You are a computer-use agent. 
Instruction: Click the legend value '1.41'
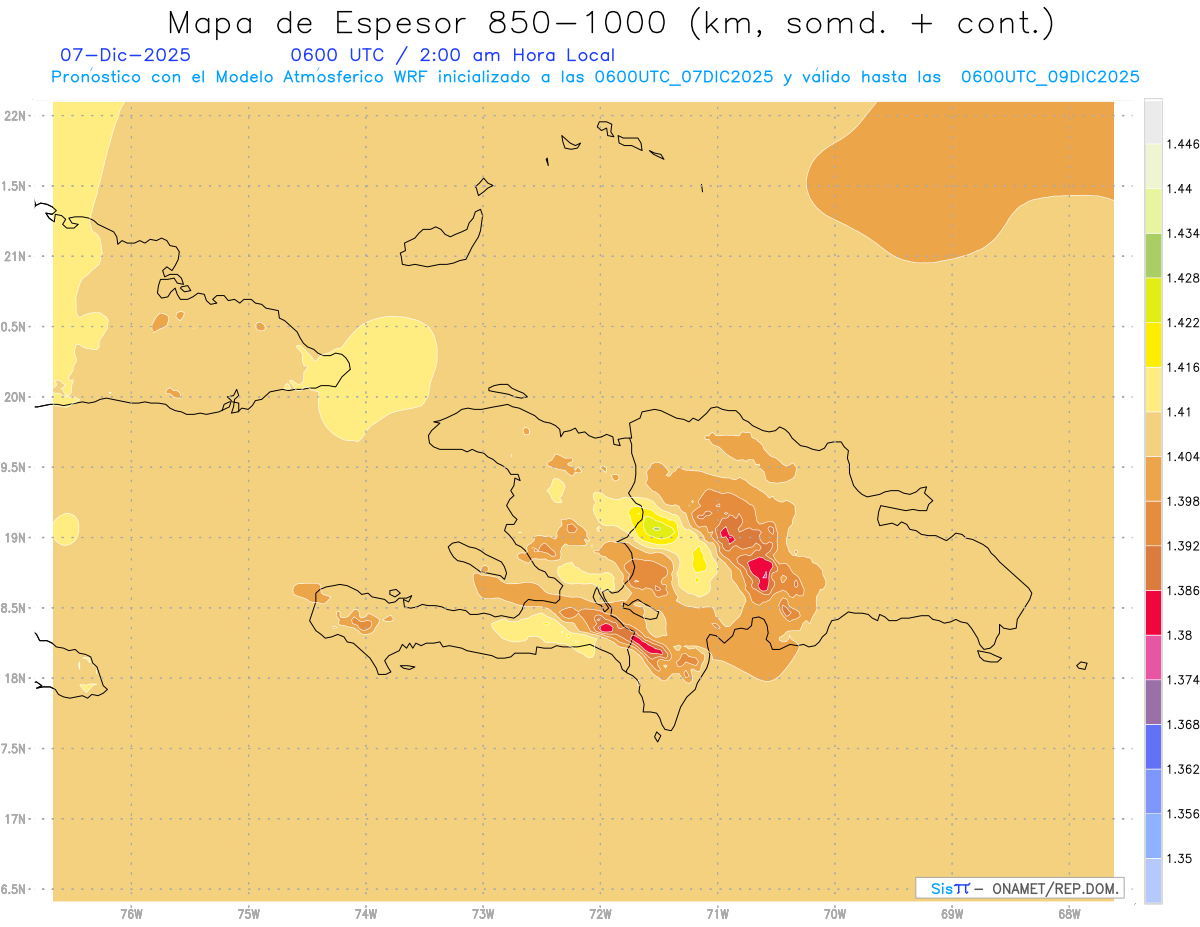click(1179, 411)
